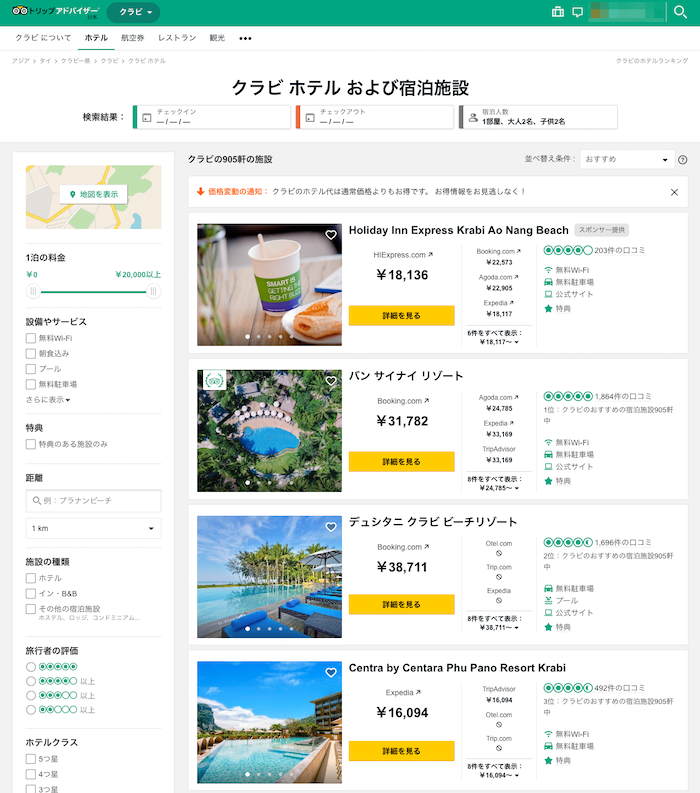Open Holiday Inn Express Krabi Ao Nang Beach title
This screenshot has height=793, width=700.
point(459,231)
